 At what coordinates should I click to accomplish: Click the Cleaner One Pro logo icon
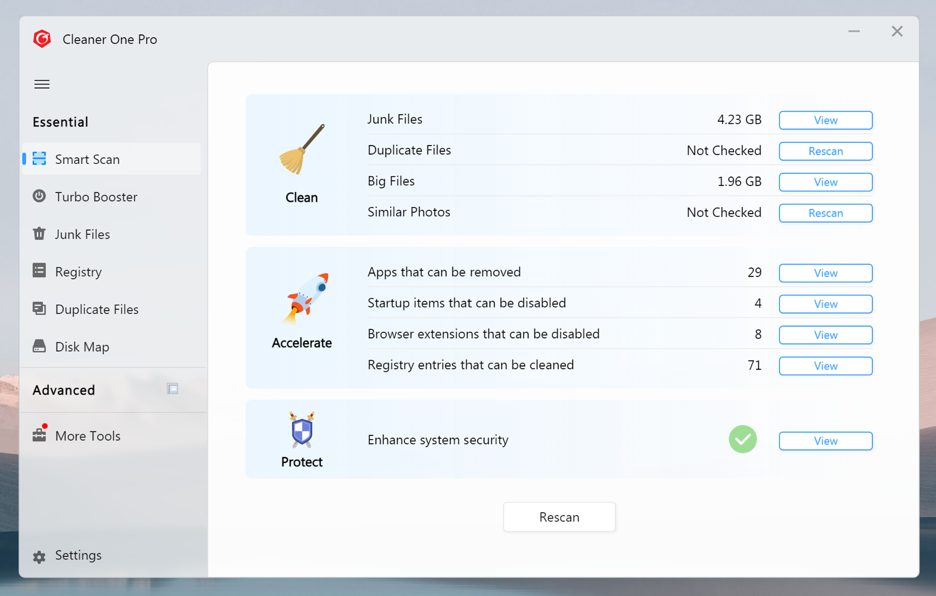coord(42,39)
